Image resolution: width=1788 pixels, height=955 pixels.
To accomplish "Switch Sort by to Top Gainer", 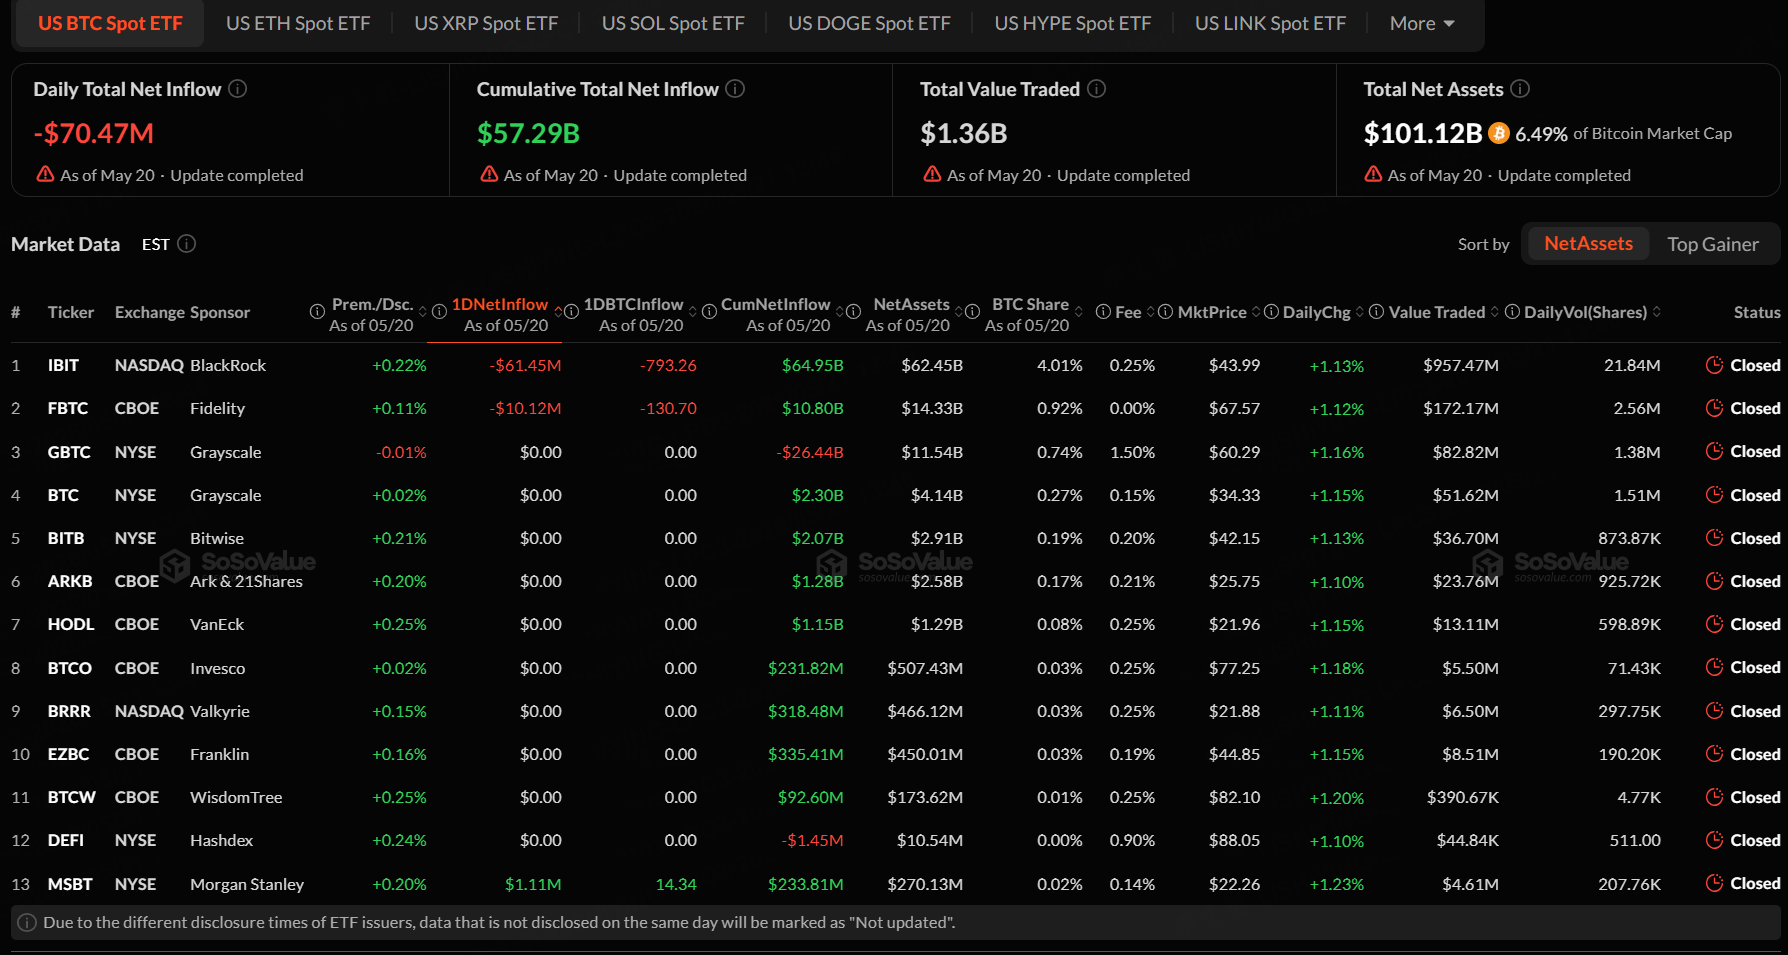I will click(x=1712, y=244).
